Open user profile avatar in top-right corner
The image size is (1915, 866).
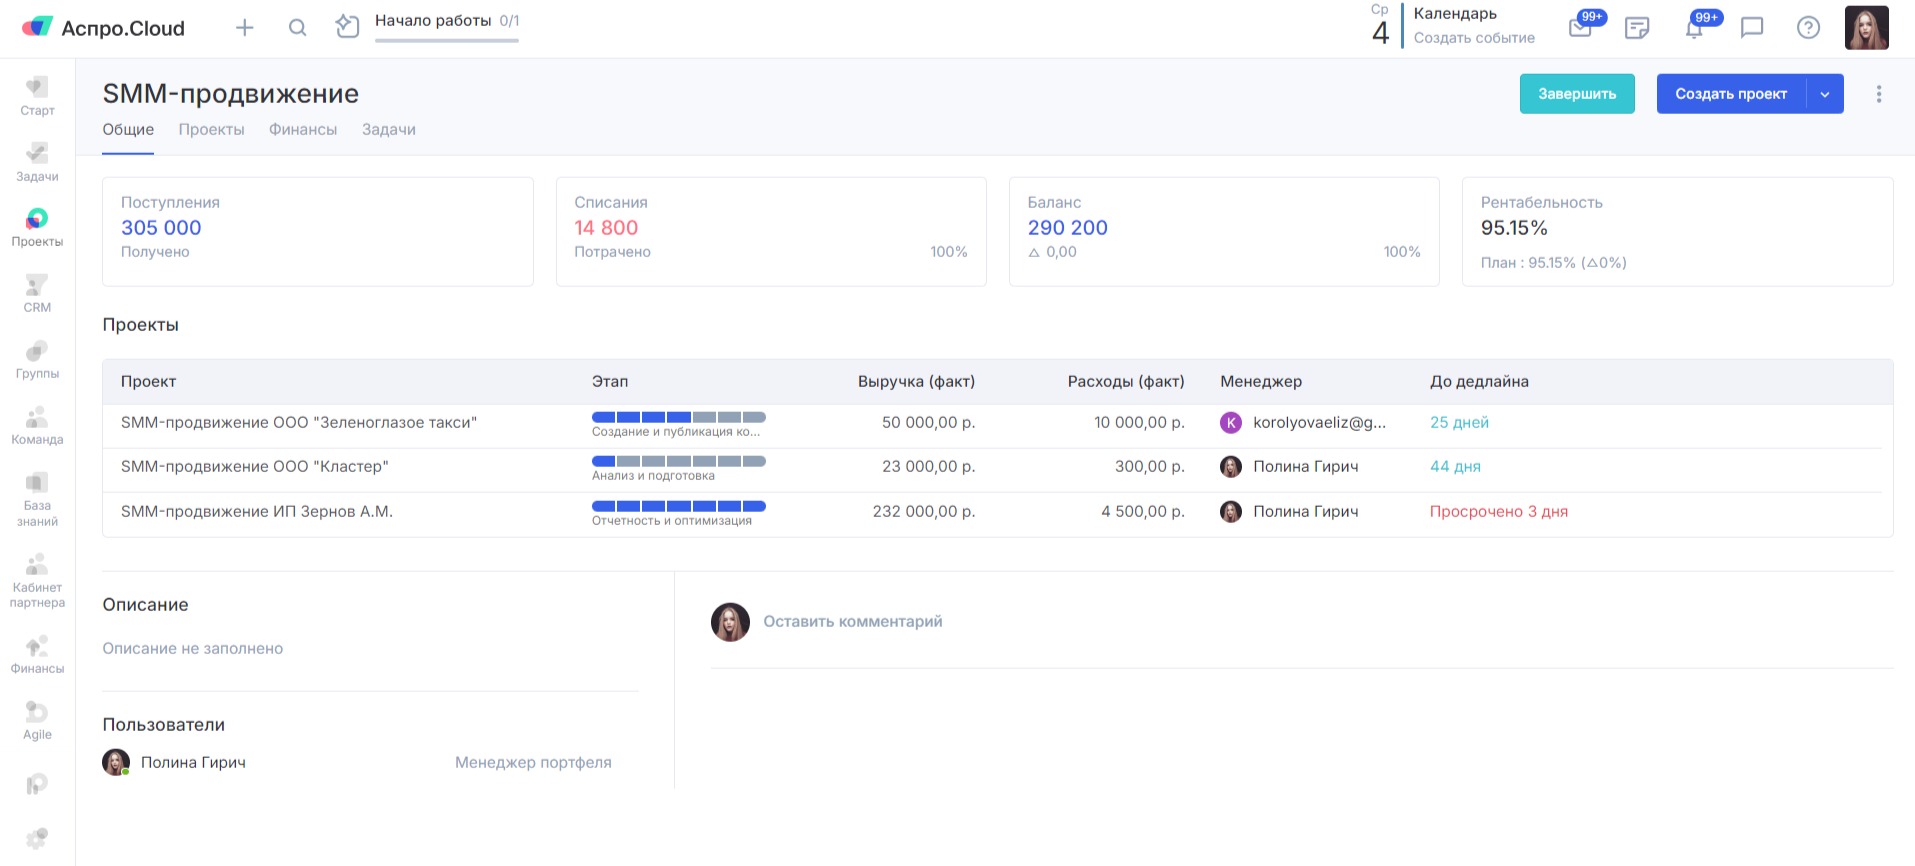[1866, 28]
